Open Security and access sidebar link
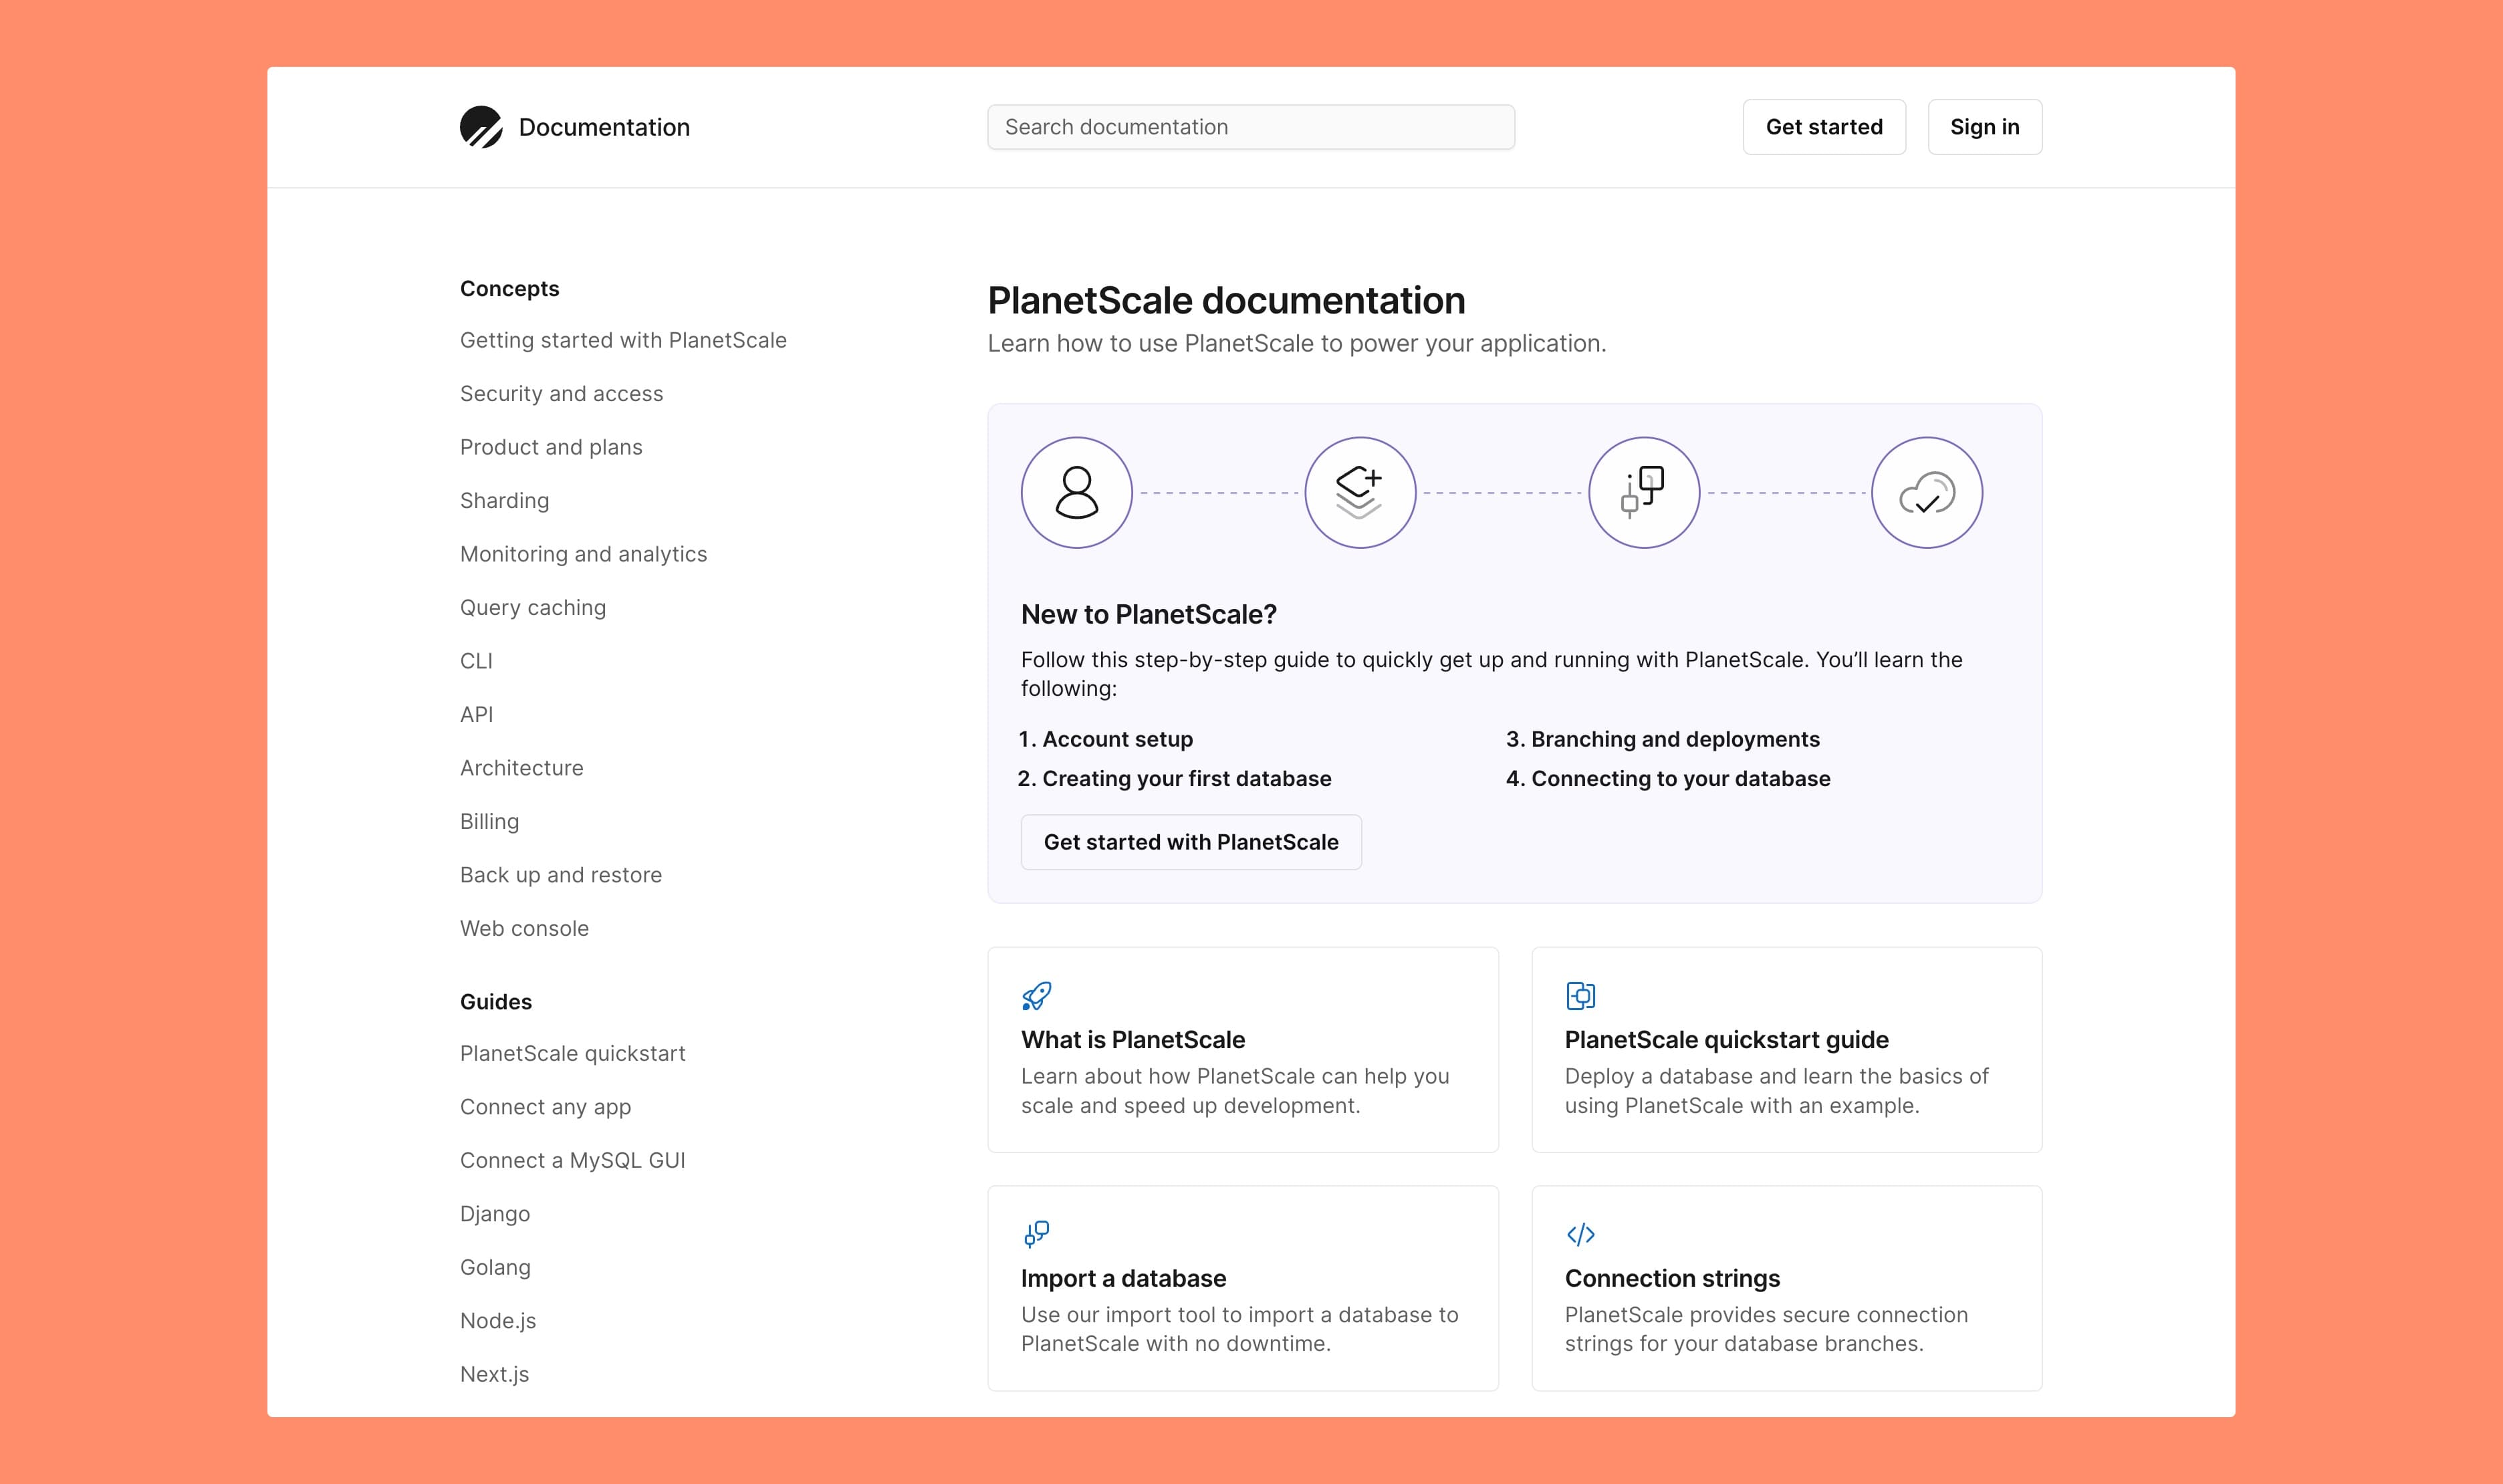Screen dimensions: 2503x1484 pos(561,394)
